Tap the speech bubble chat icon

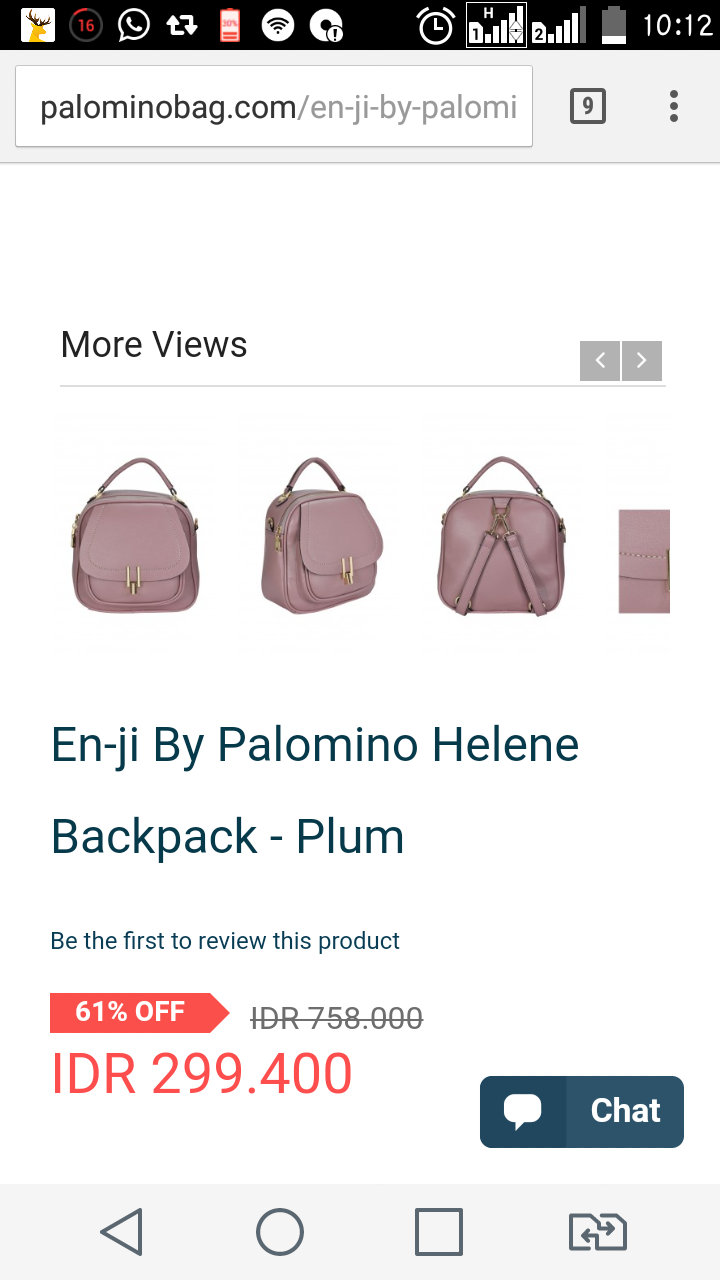pyautogui.click(x=523, y=1111)
